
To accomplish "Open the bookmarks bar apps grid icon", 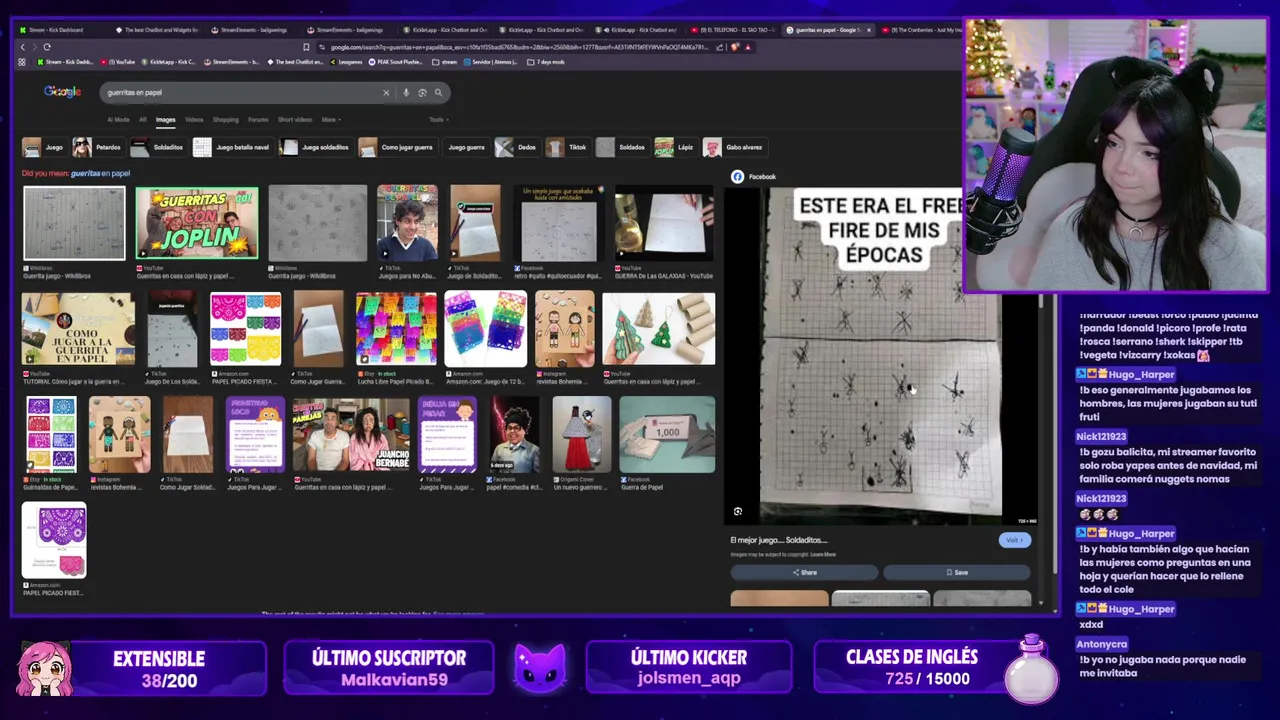I will coord(22,62).
